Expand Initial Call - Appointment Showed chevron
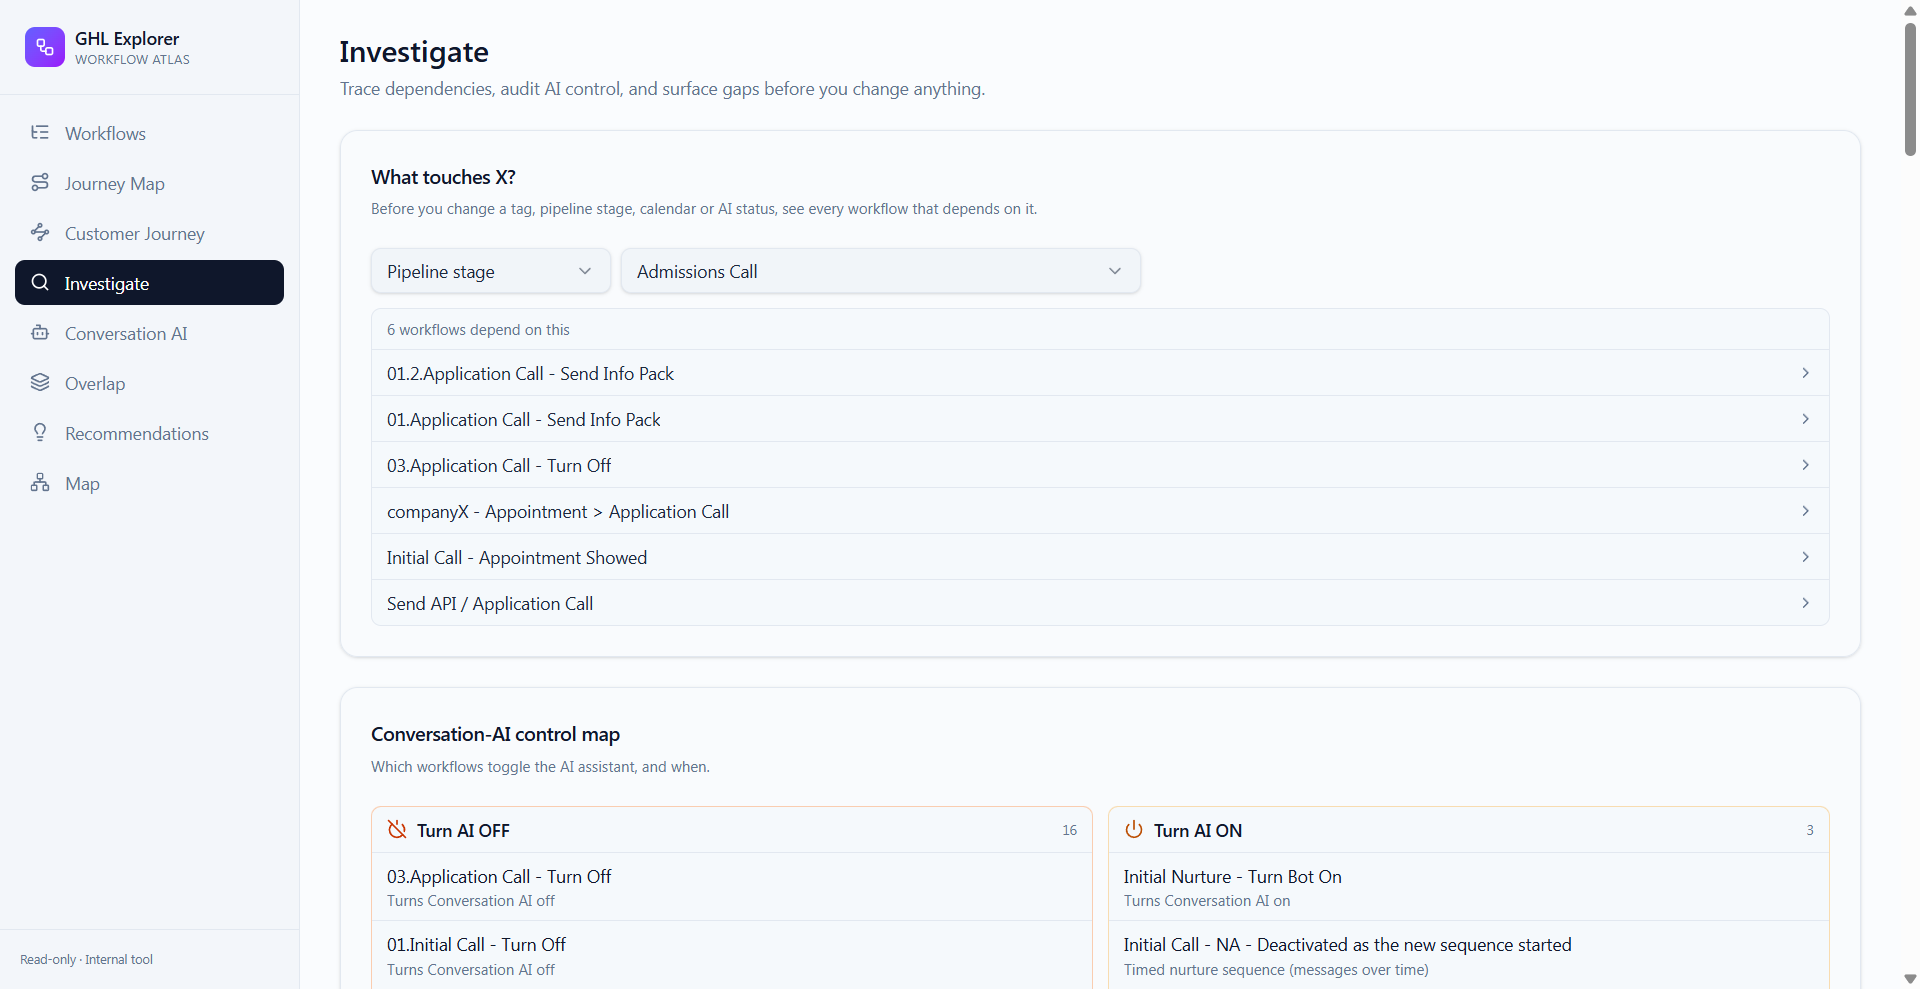 (1805, 557)
